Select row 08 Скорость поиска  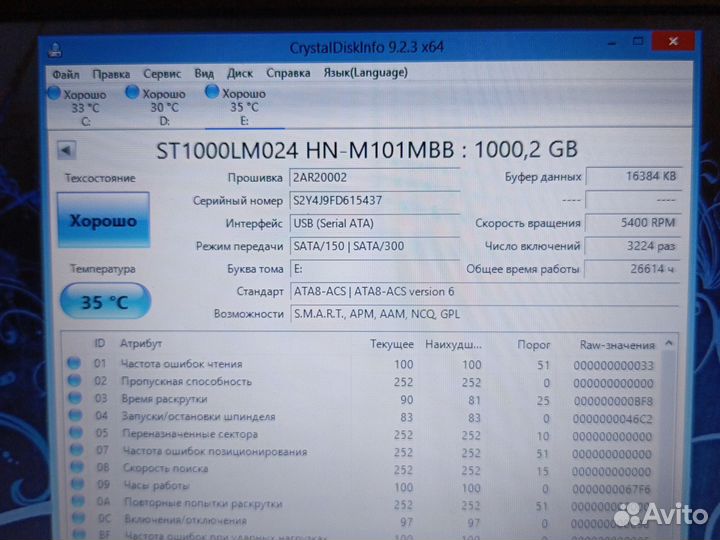click(x=363, y=470)
